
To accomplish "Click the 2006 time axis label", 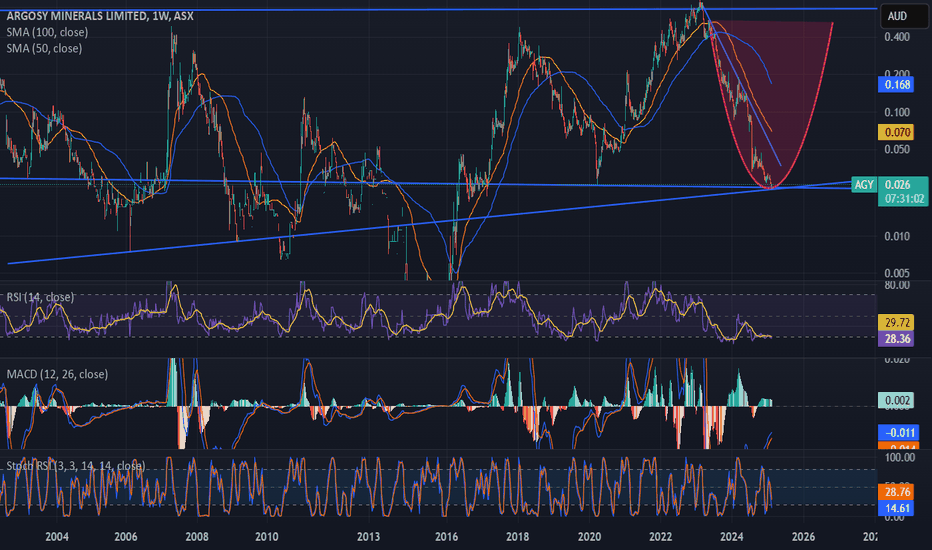I will point(125,536).
